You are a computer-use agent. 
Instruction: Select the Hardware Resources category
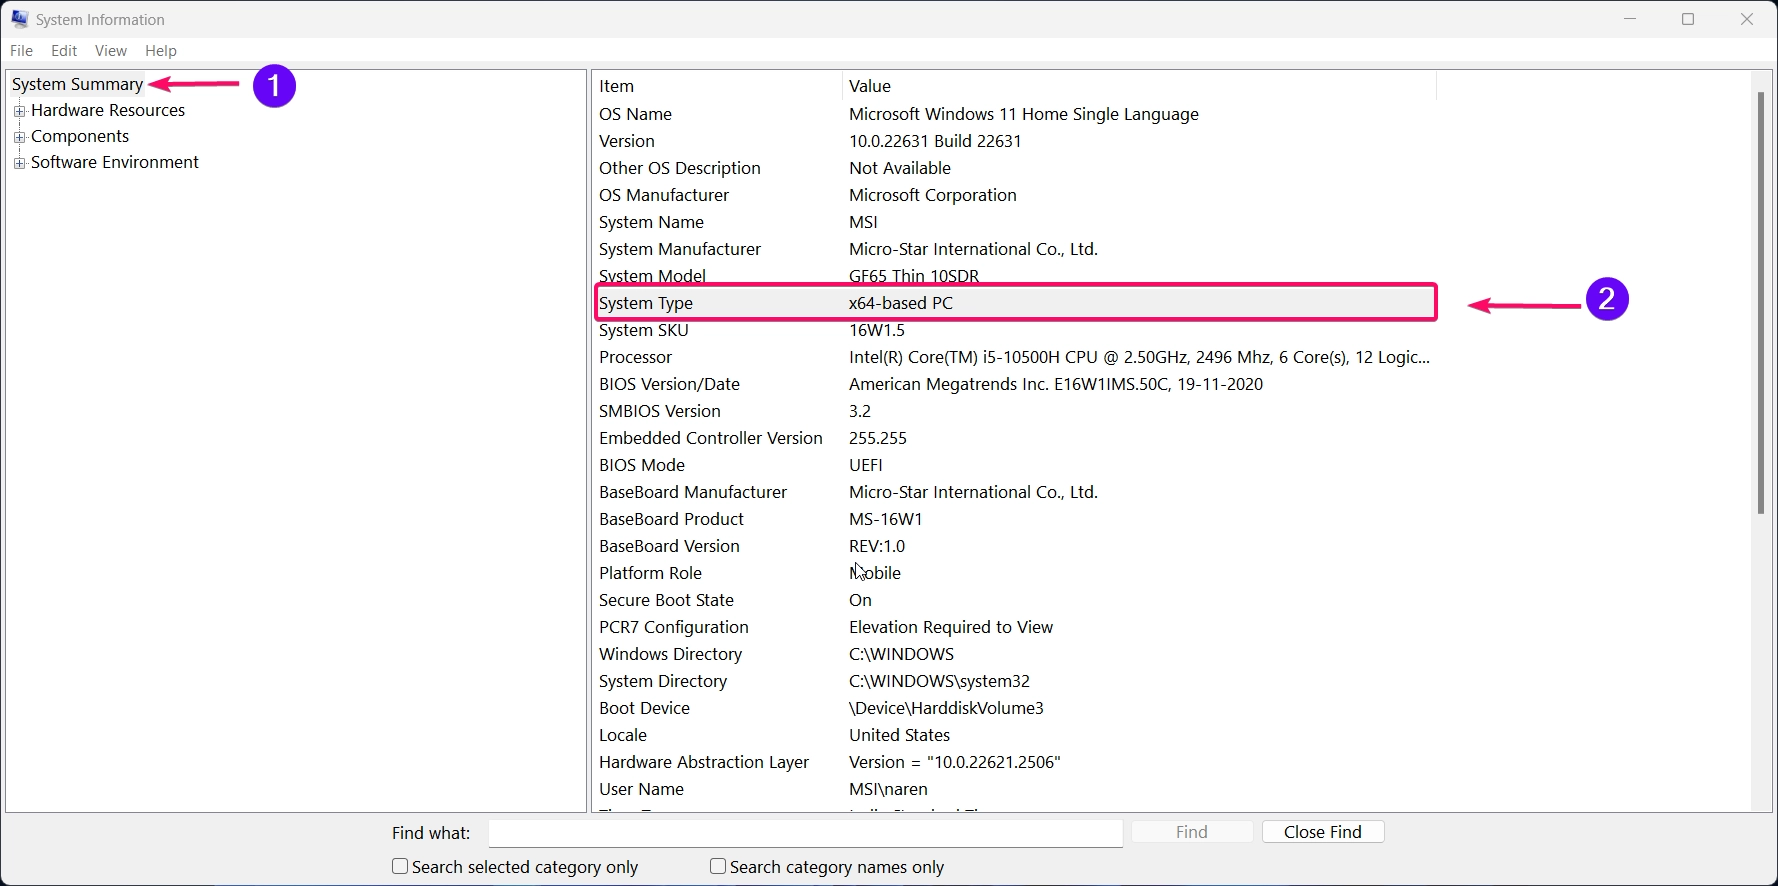click(108, 110)
